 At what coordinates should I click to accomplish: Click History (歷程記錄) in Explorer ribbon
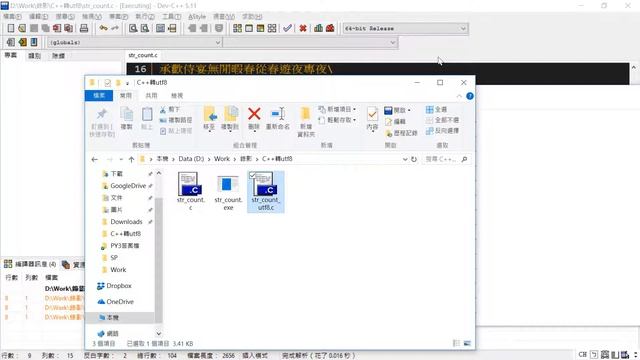(401, 133)
